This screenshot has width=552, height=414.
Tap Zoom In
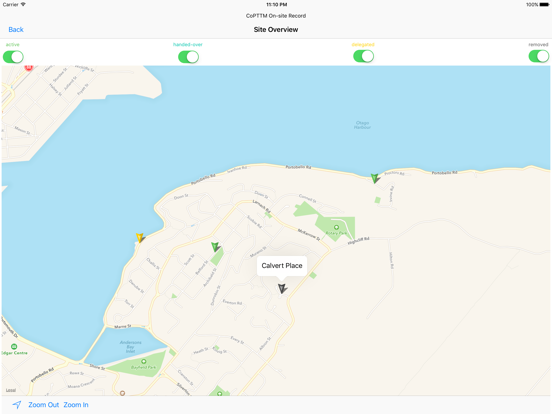click(76, 405)
